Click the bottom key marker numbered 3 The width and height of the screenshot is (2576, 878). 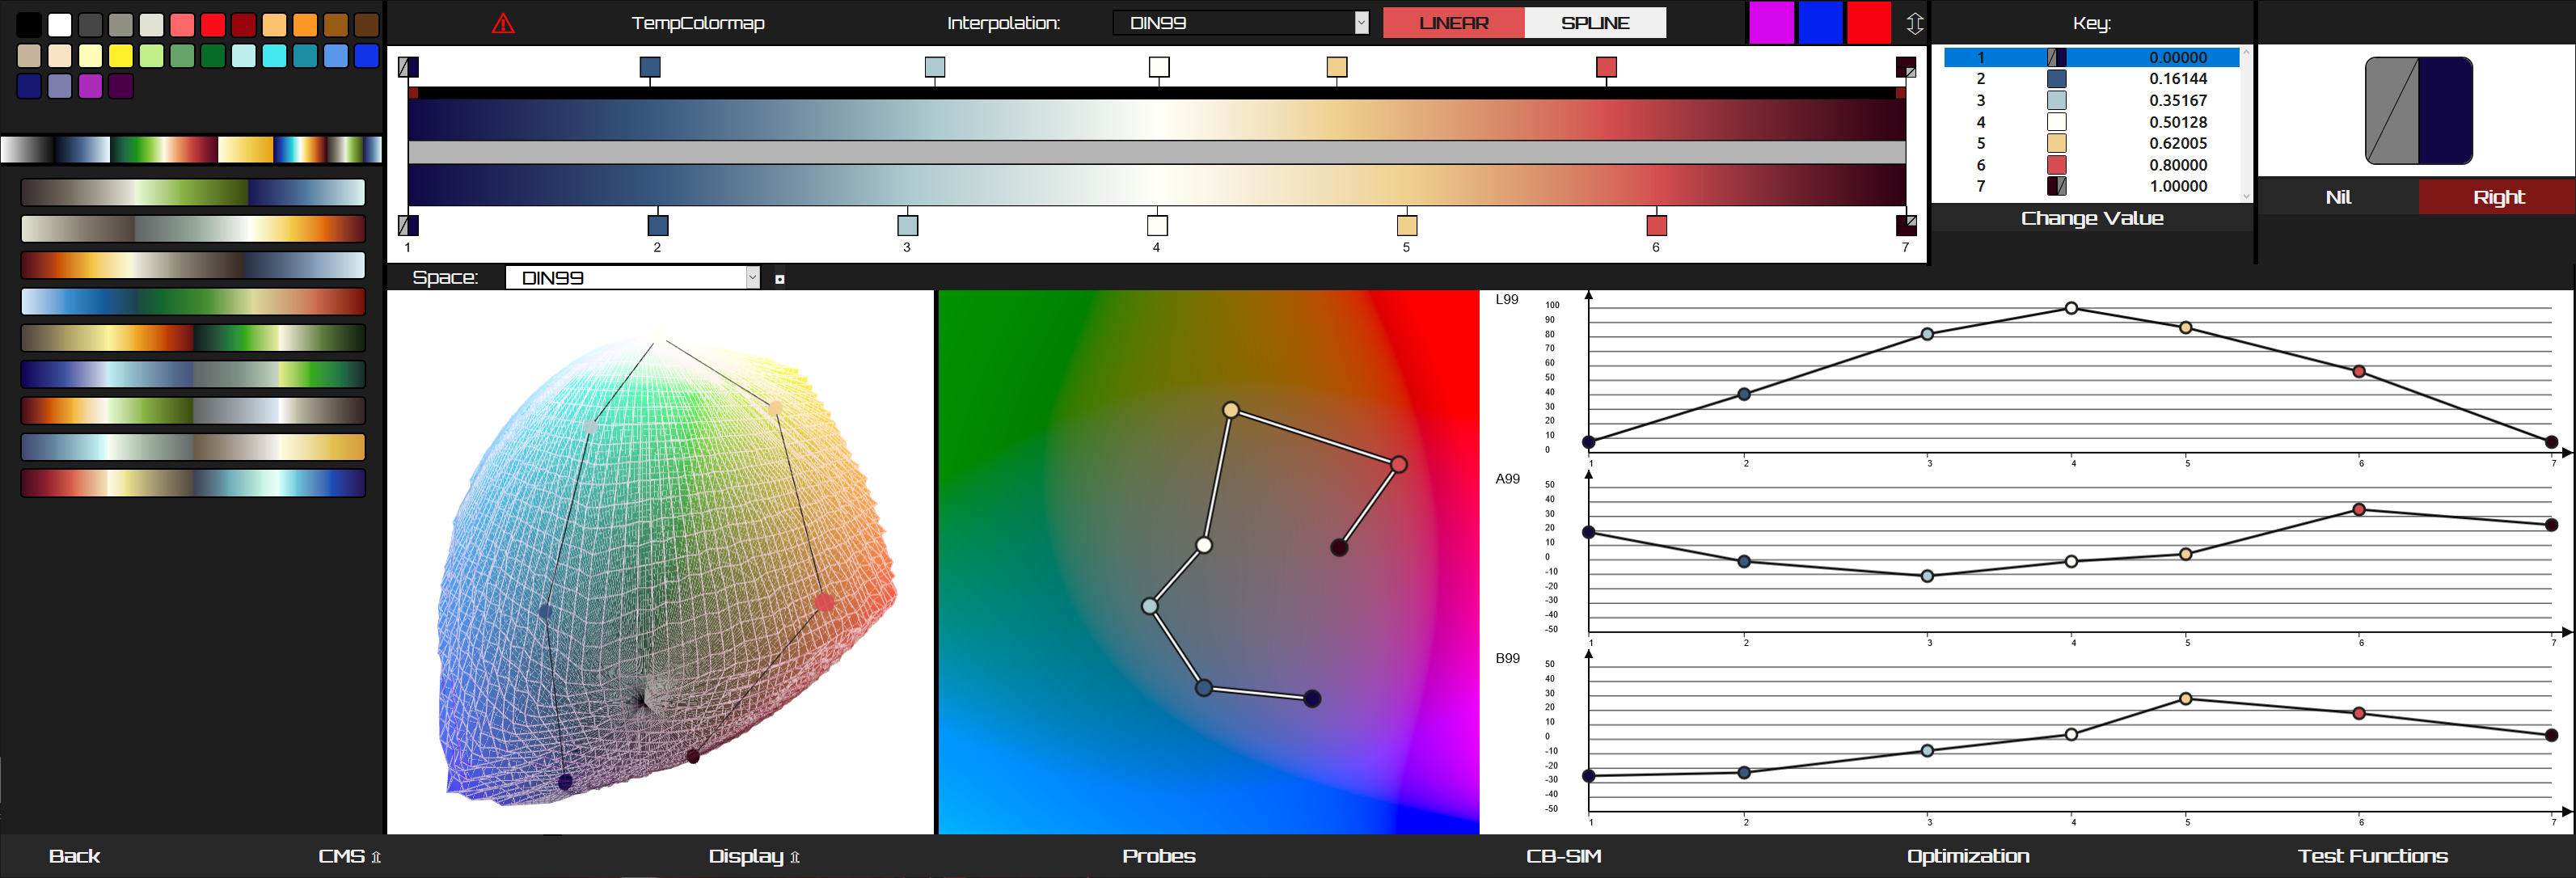click(x=908, y=225)
